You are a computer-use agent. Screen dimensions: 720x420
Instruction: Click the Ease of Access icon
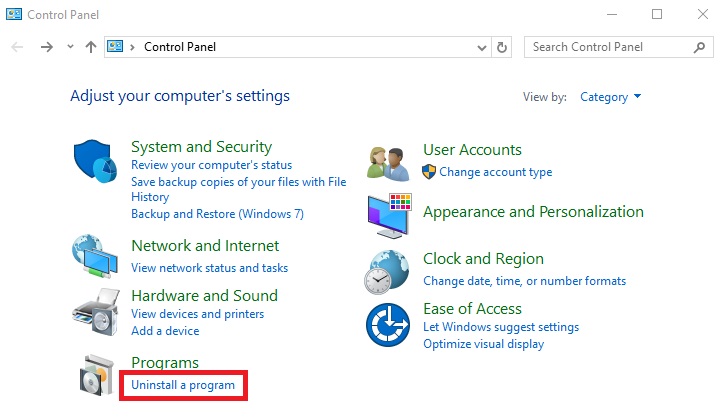tap(388, 326)
